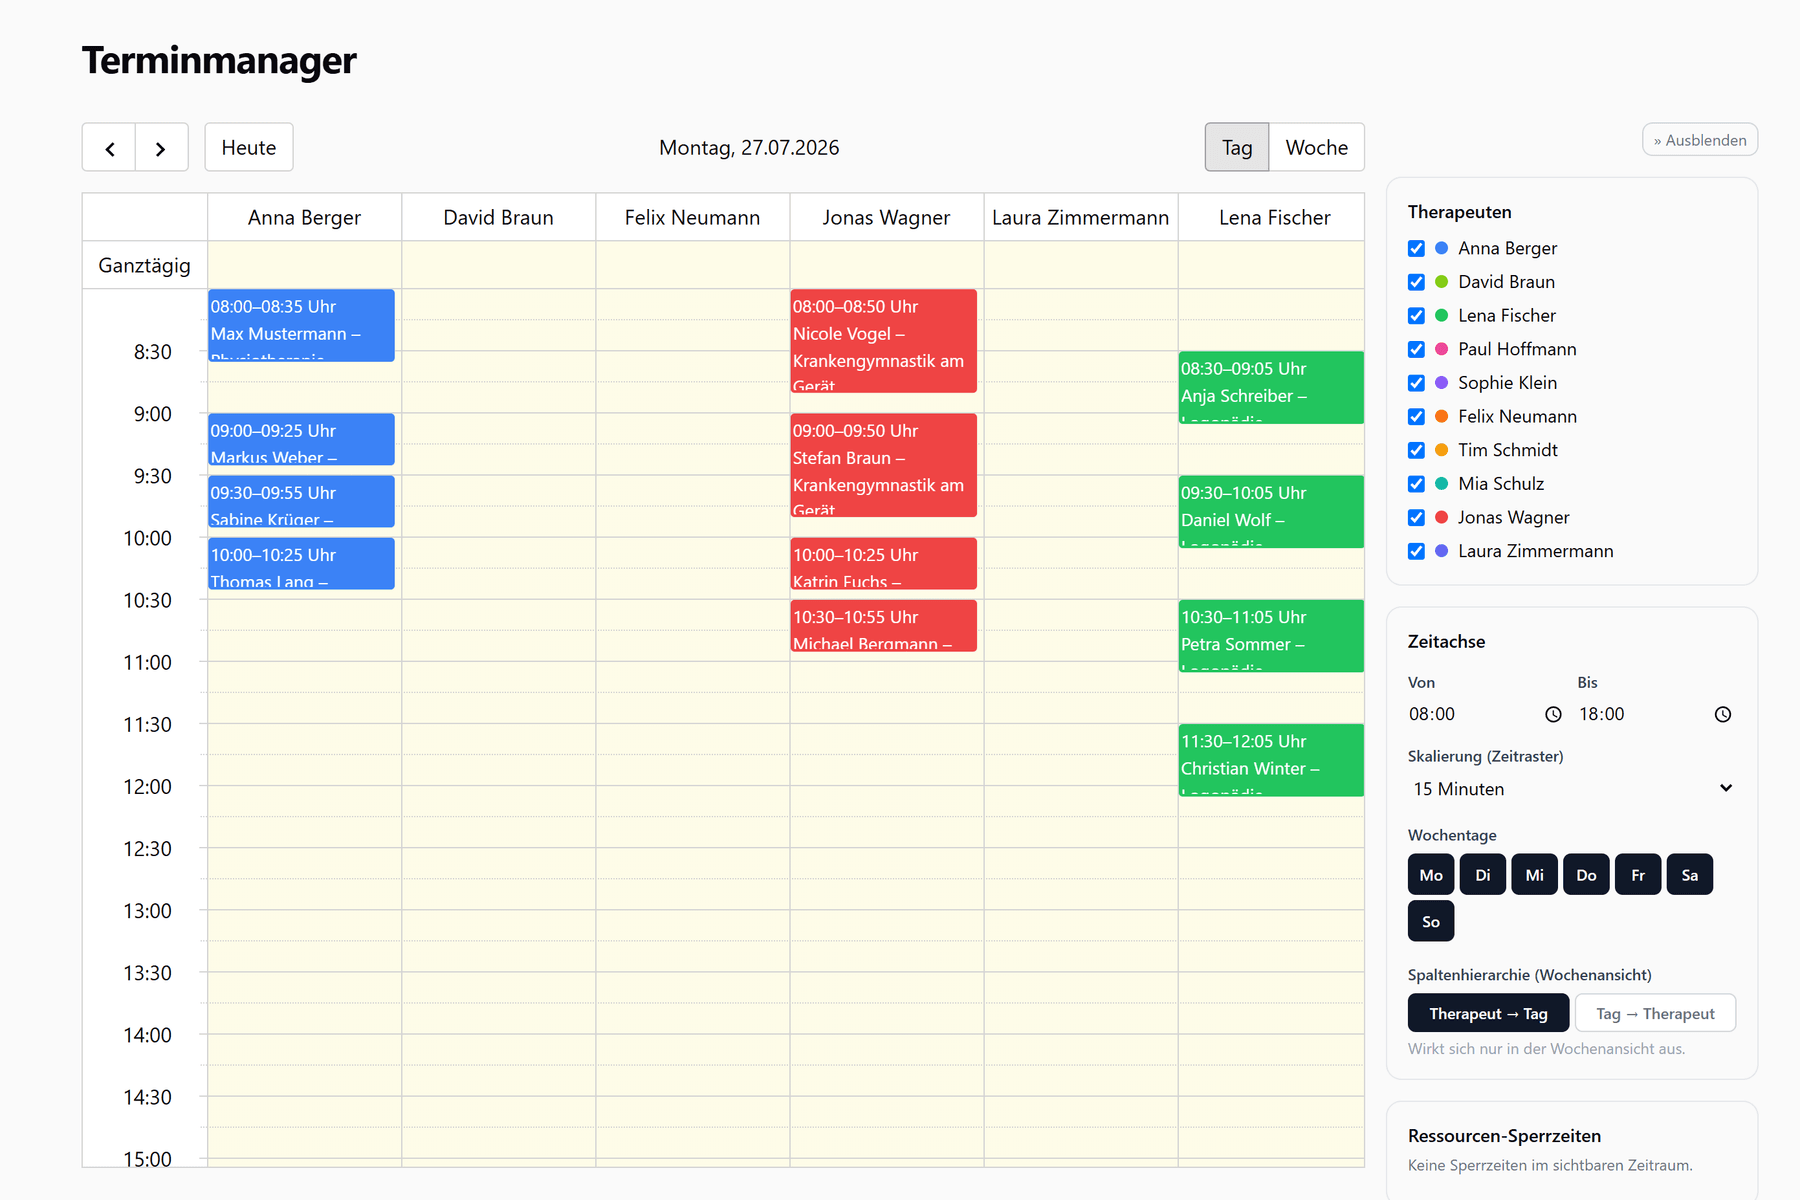Uncheck Sophie Klein therapist
This screenshot has height=1200, width=1800.
pos(1416,383)
